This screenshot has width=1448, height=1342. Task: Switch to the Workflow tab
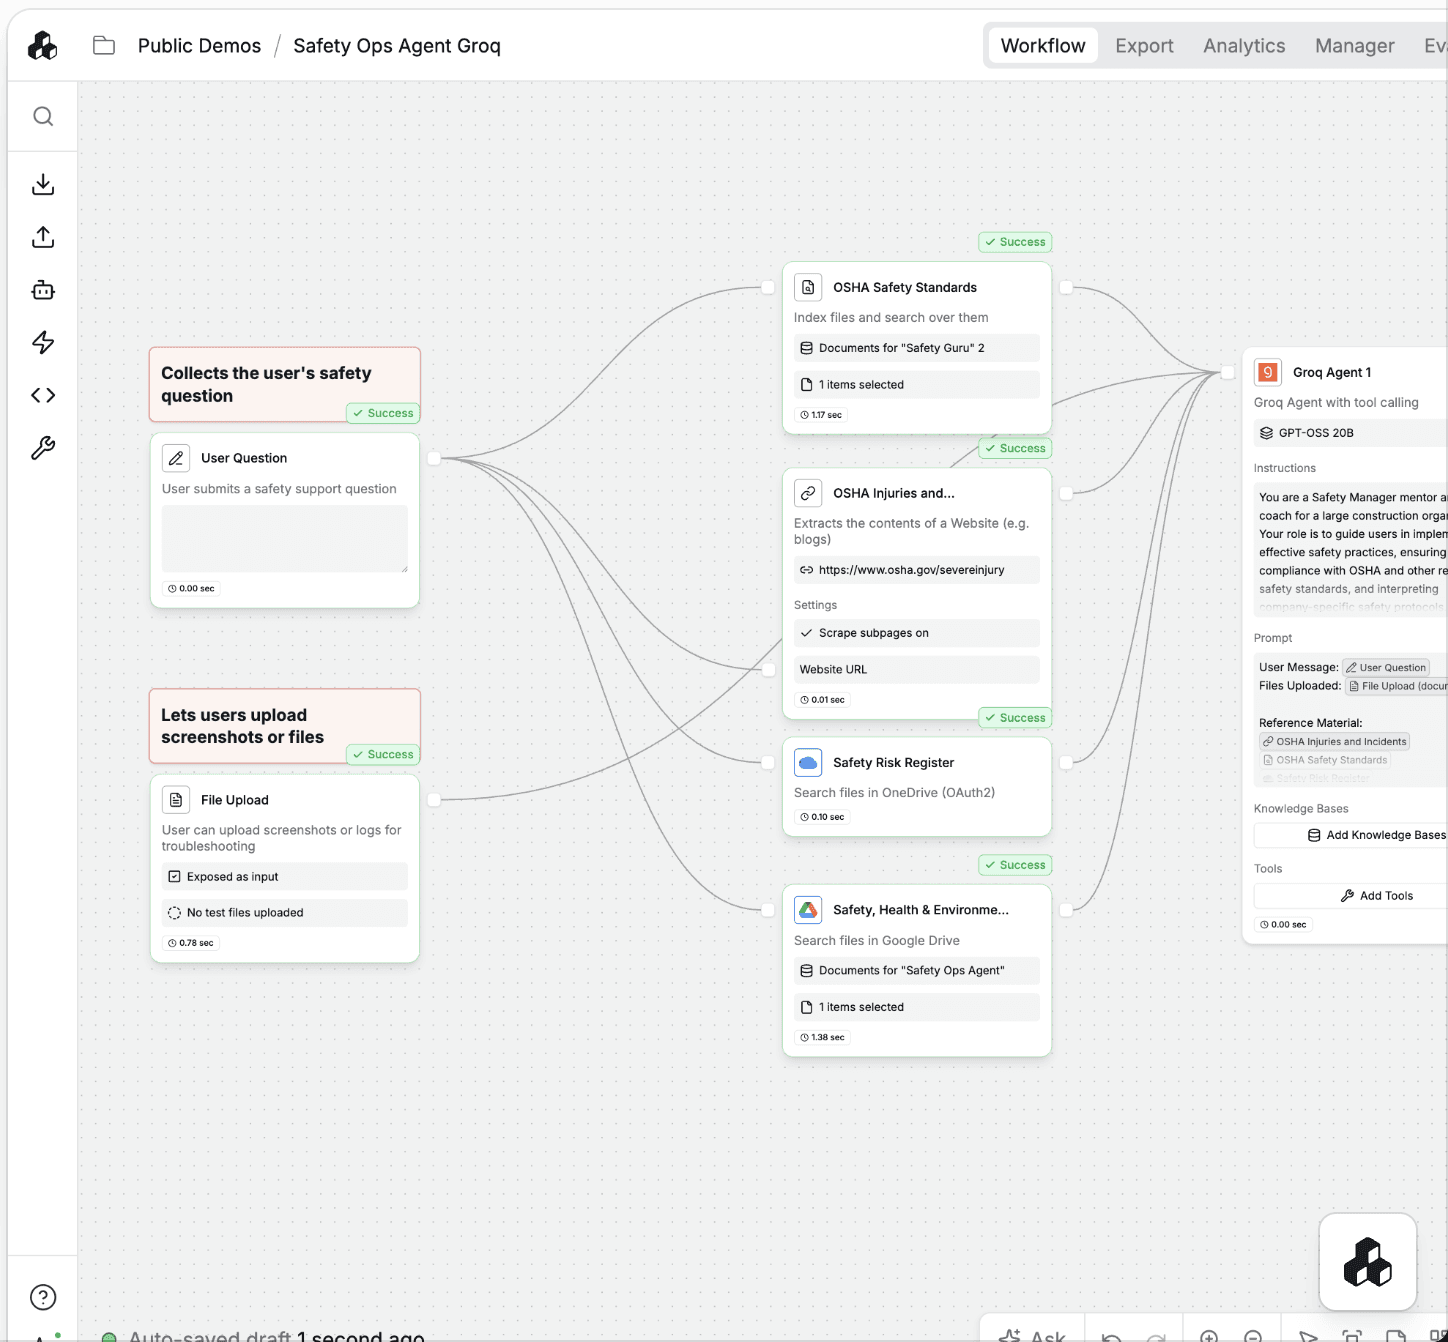[1043, 46]
